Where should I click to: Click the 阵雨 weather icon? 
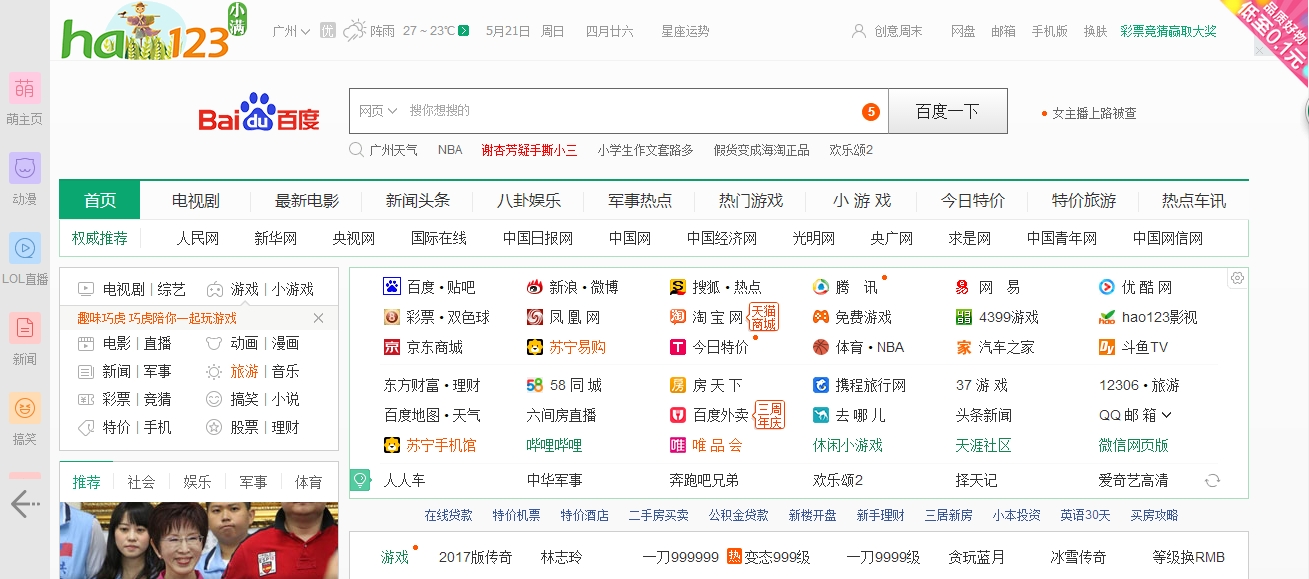[x=355, y=29]
